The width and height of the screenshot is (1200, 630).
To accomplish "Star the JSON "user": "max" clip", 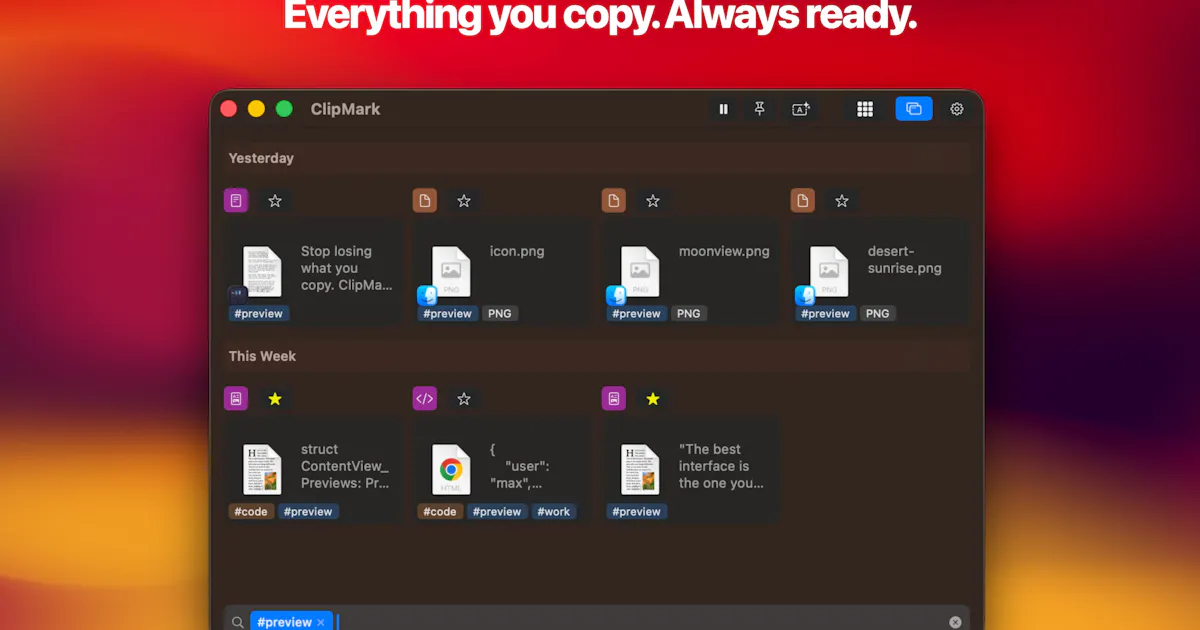I will click(464, 399).
